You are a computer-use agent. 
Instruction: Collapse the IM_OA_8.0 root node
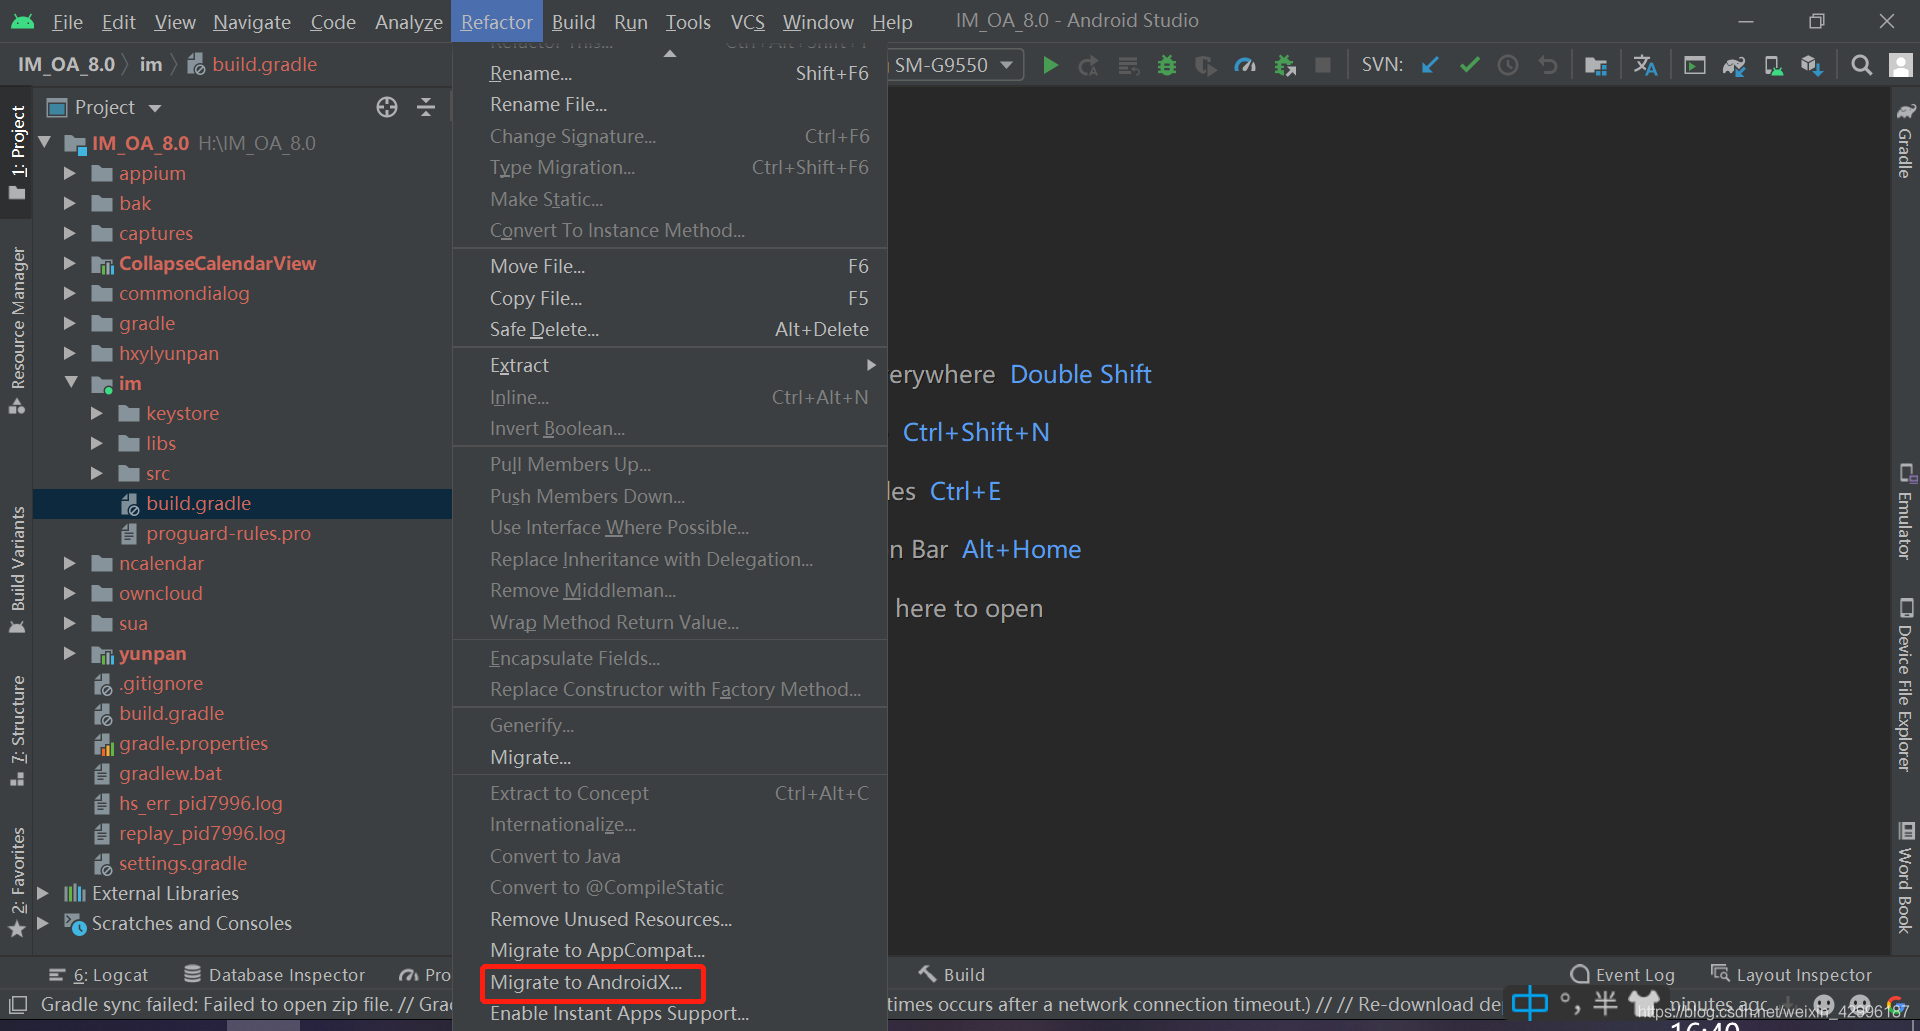coord(45,143)
